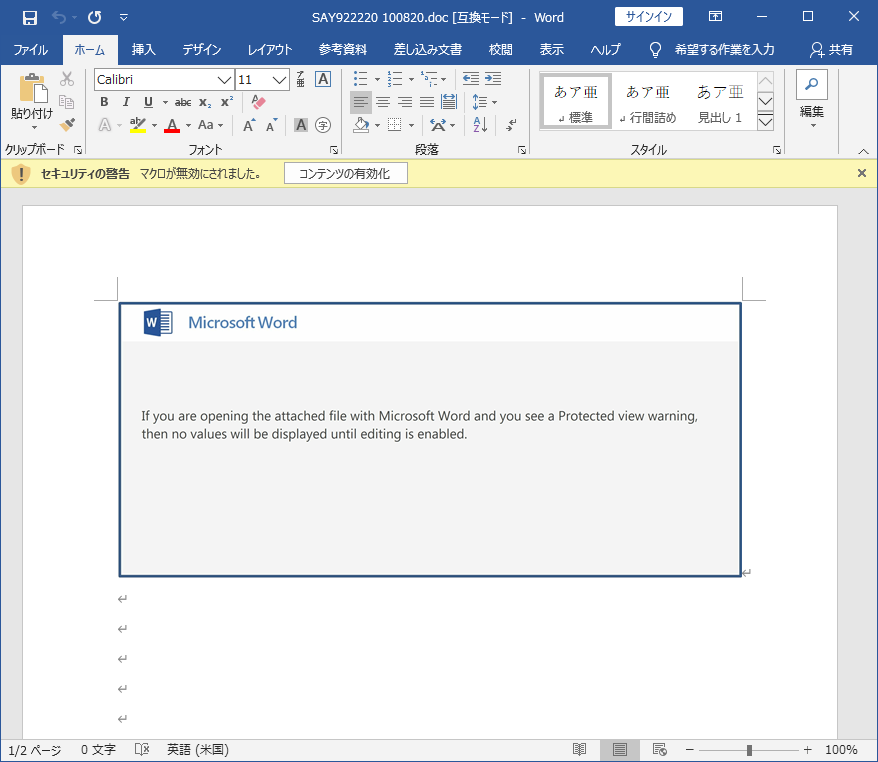Viewport: 878px width, 762px height.
Task: Click the サインイン button
Action: coord(648,17)
